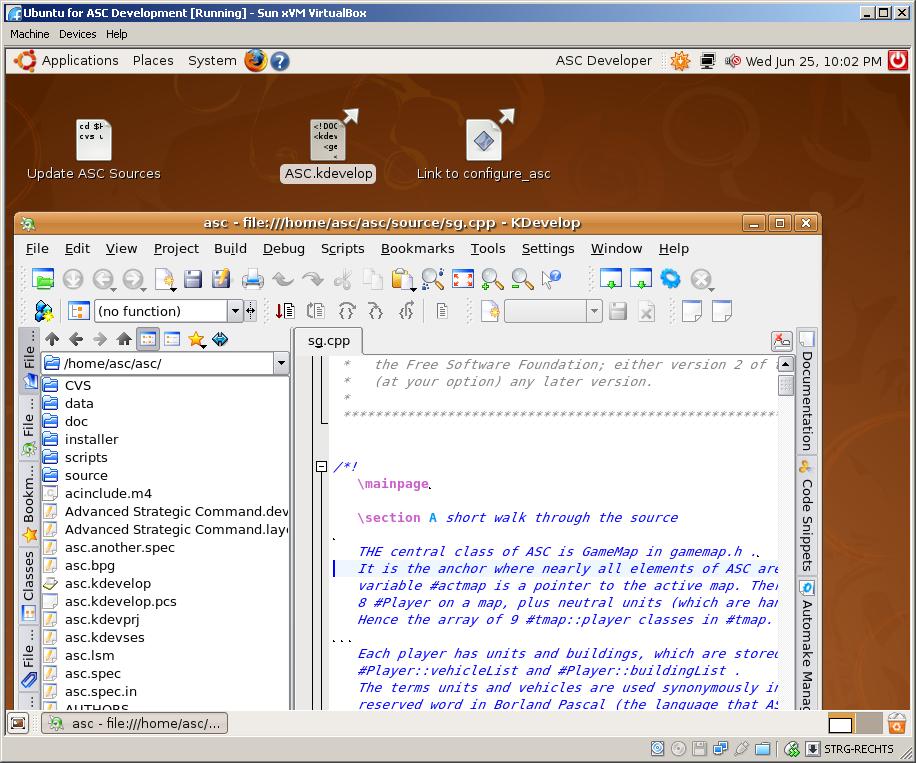Collapse the comment block fold marker

pyautogui.click(x=321, y=466)
